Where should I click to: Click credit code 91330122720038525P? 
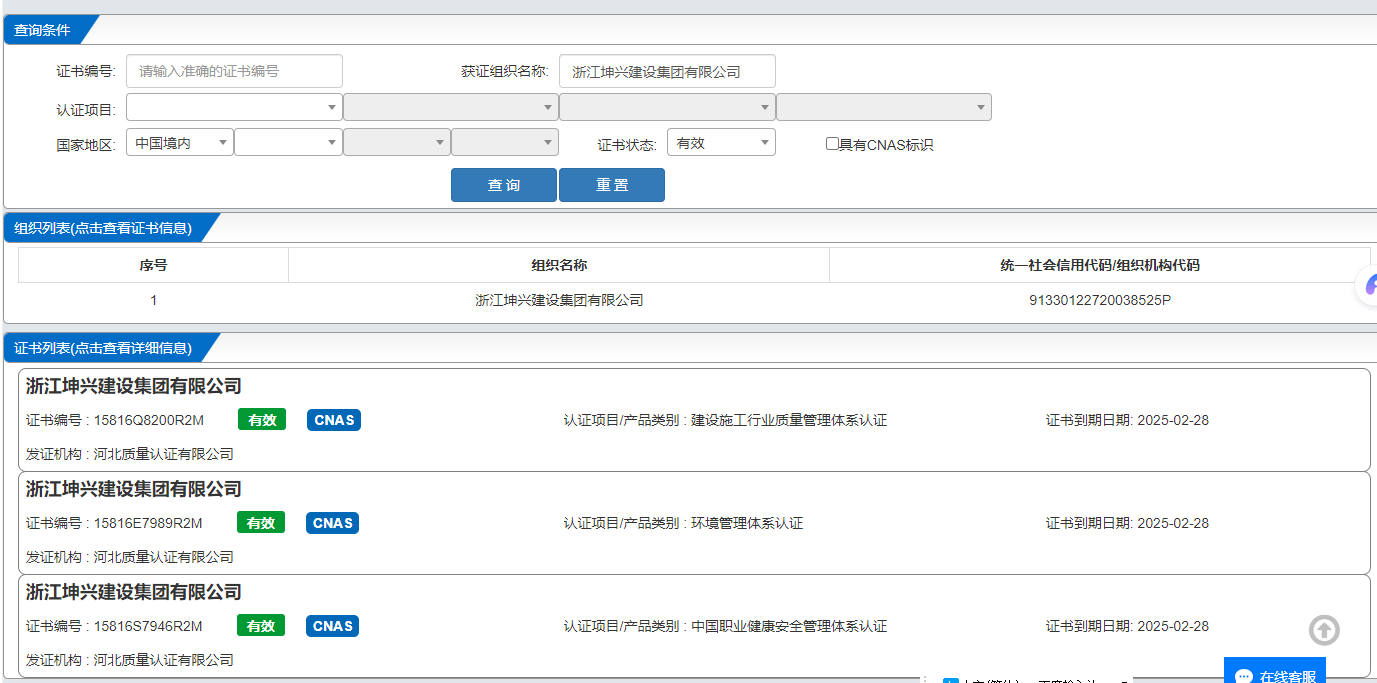click(x=1100, y=300)
